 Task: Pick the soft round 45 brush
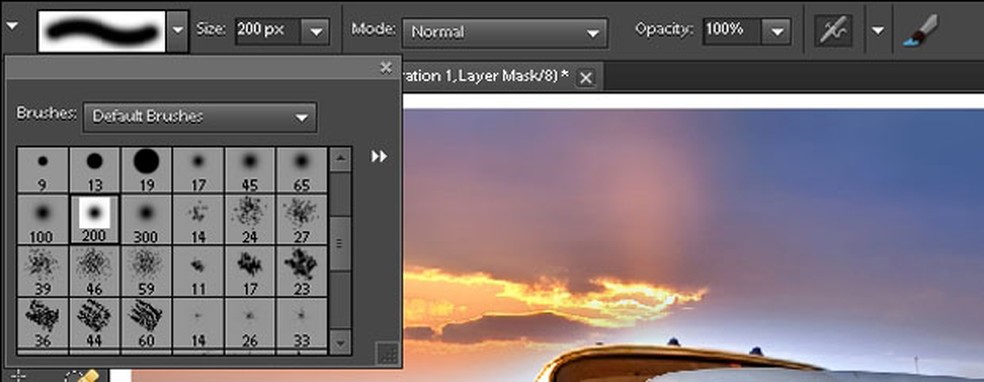pyautogui.click(x=250, y=170)
